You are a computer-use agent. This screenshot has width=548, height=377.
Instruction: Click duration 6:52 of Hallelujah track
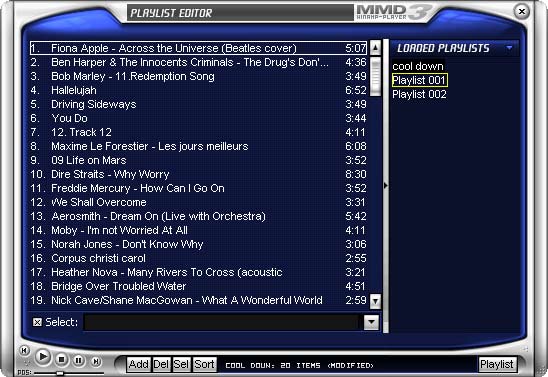356,90
